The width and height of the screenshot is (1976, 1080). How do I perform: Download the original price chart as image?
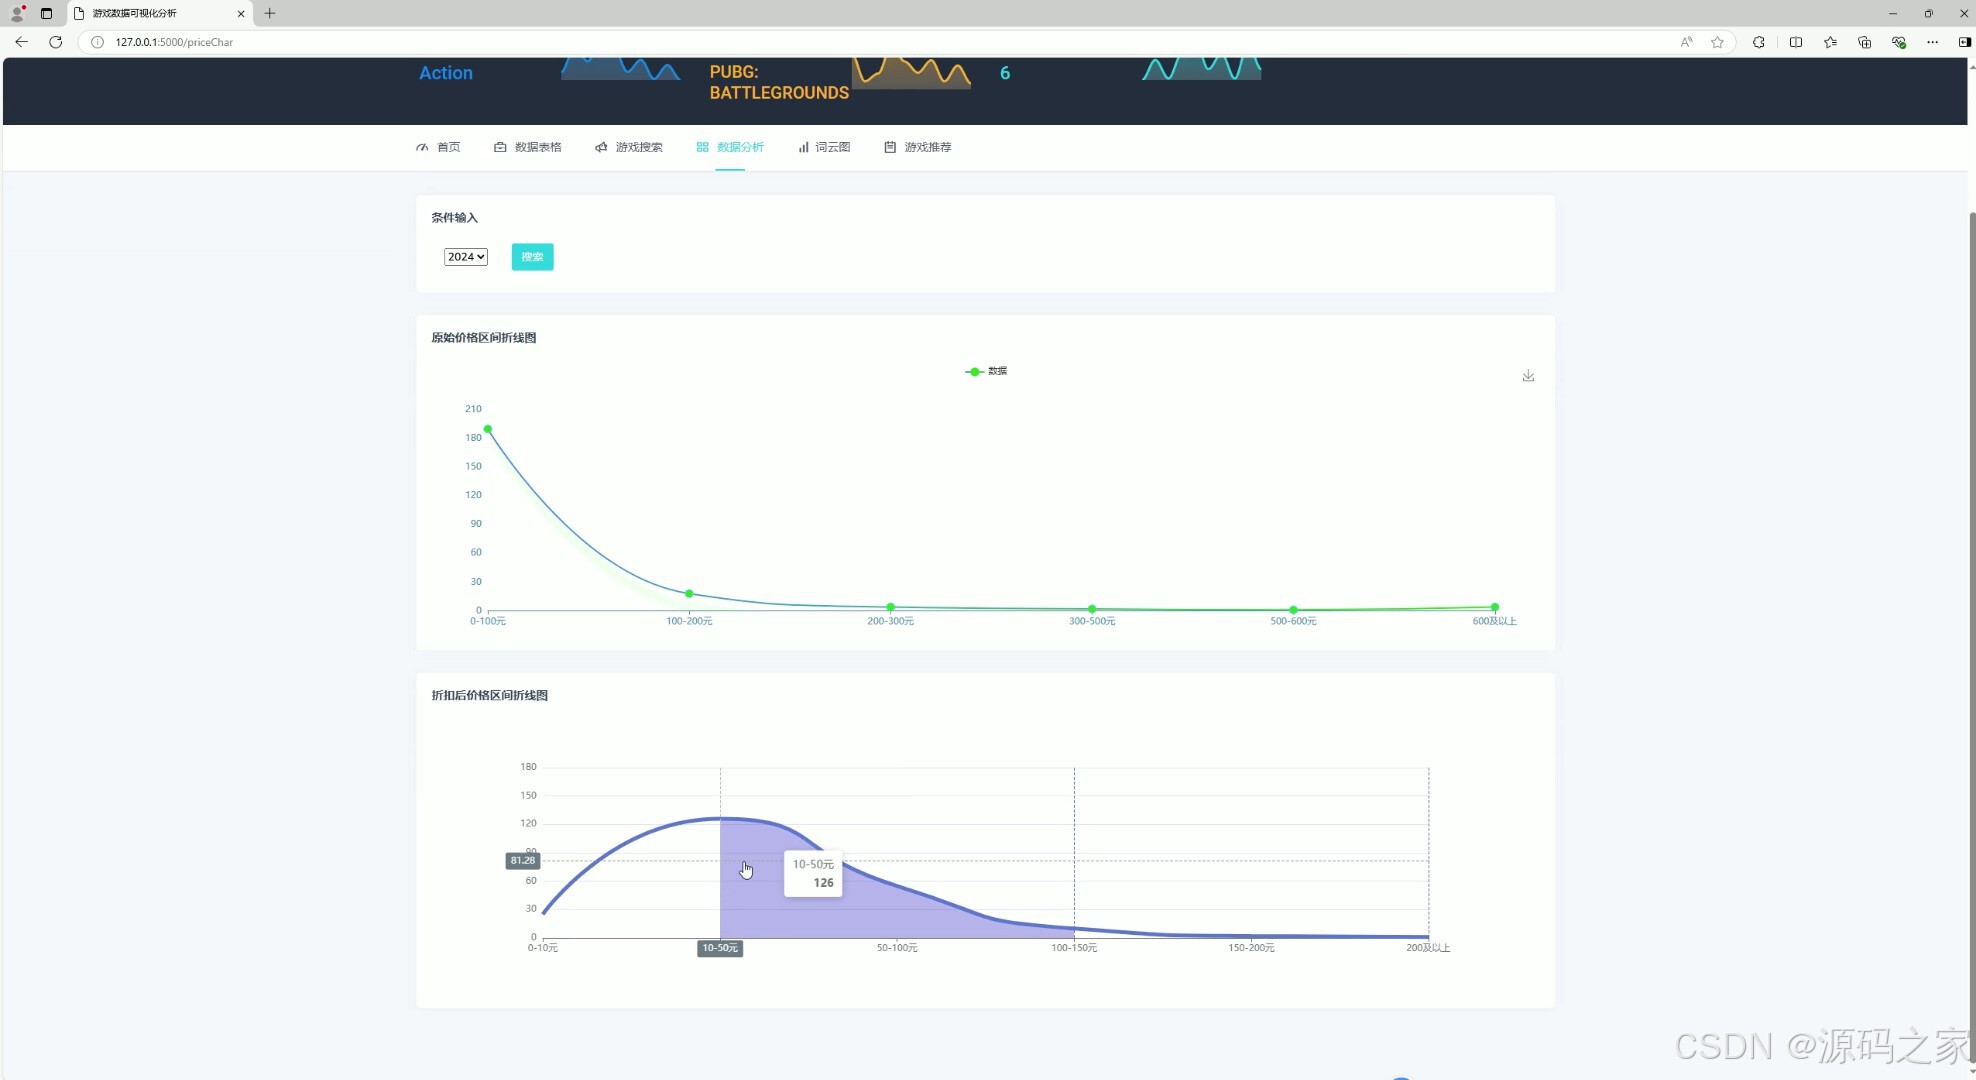1528,376
